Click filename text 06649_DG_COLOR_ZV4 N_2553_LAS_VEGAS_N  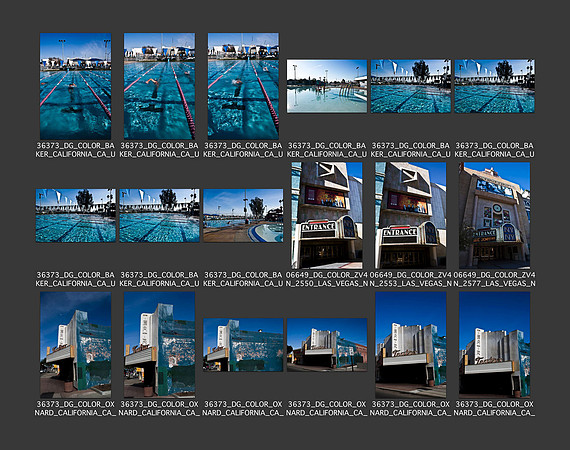[411, 279]
